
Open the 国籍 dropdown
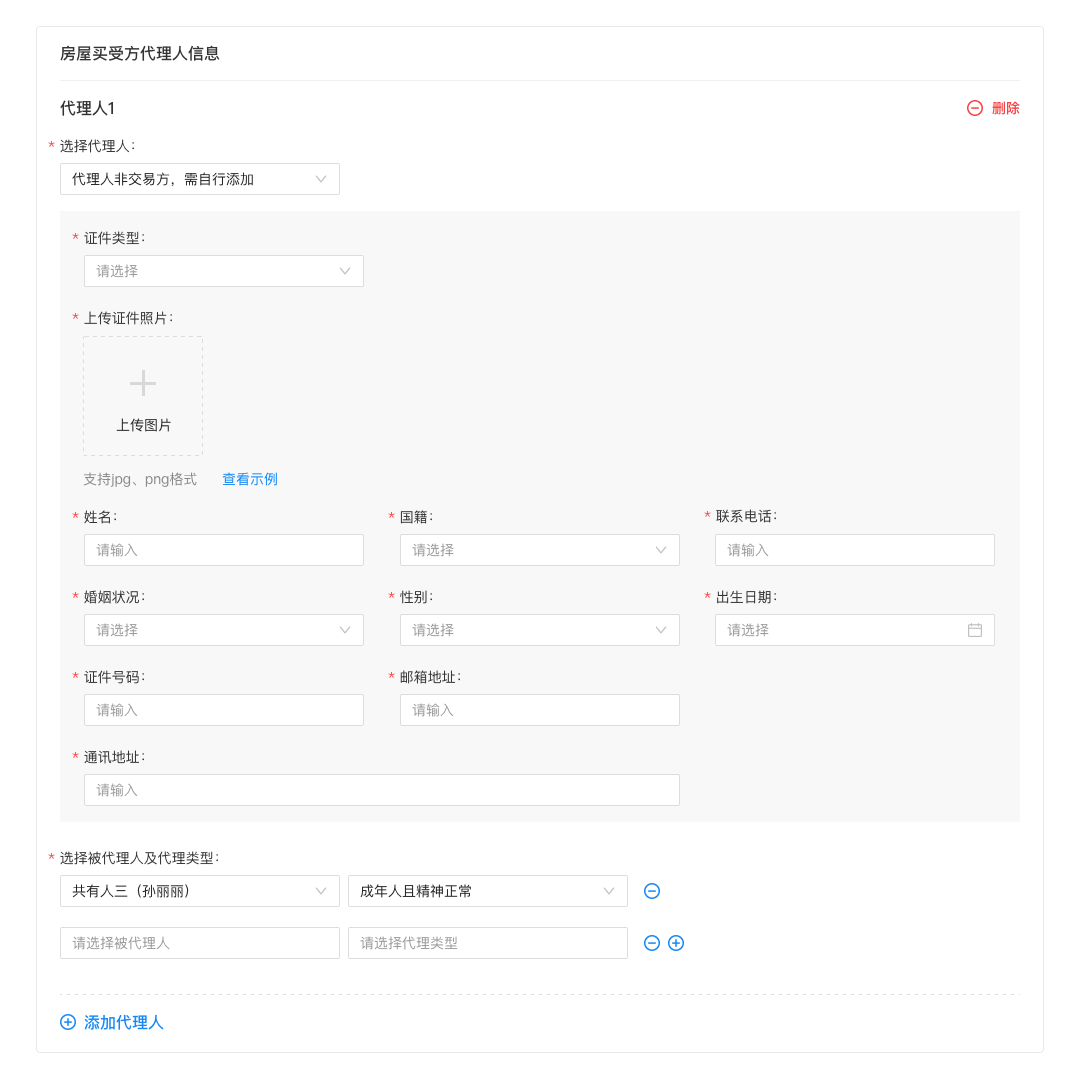[539, 550]
